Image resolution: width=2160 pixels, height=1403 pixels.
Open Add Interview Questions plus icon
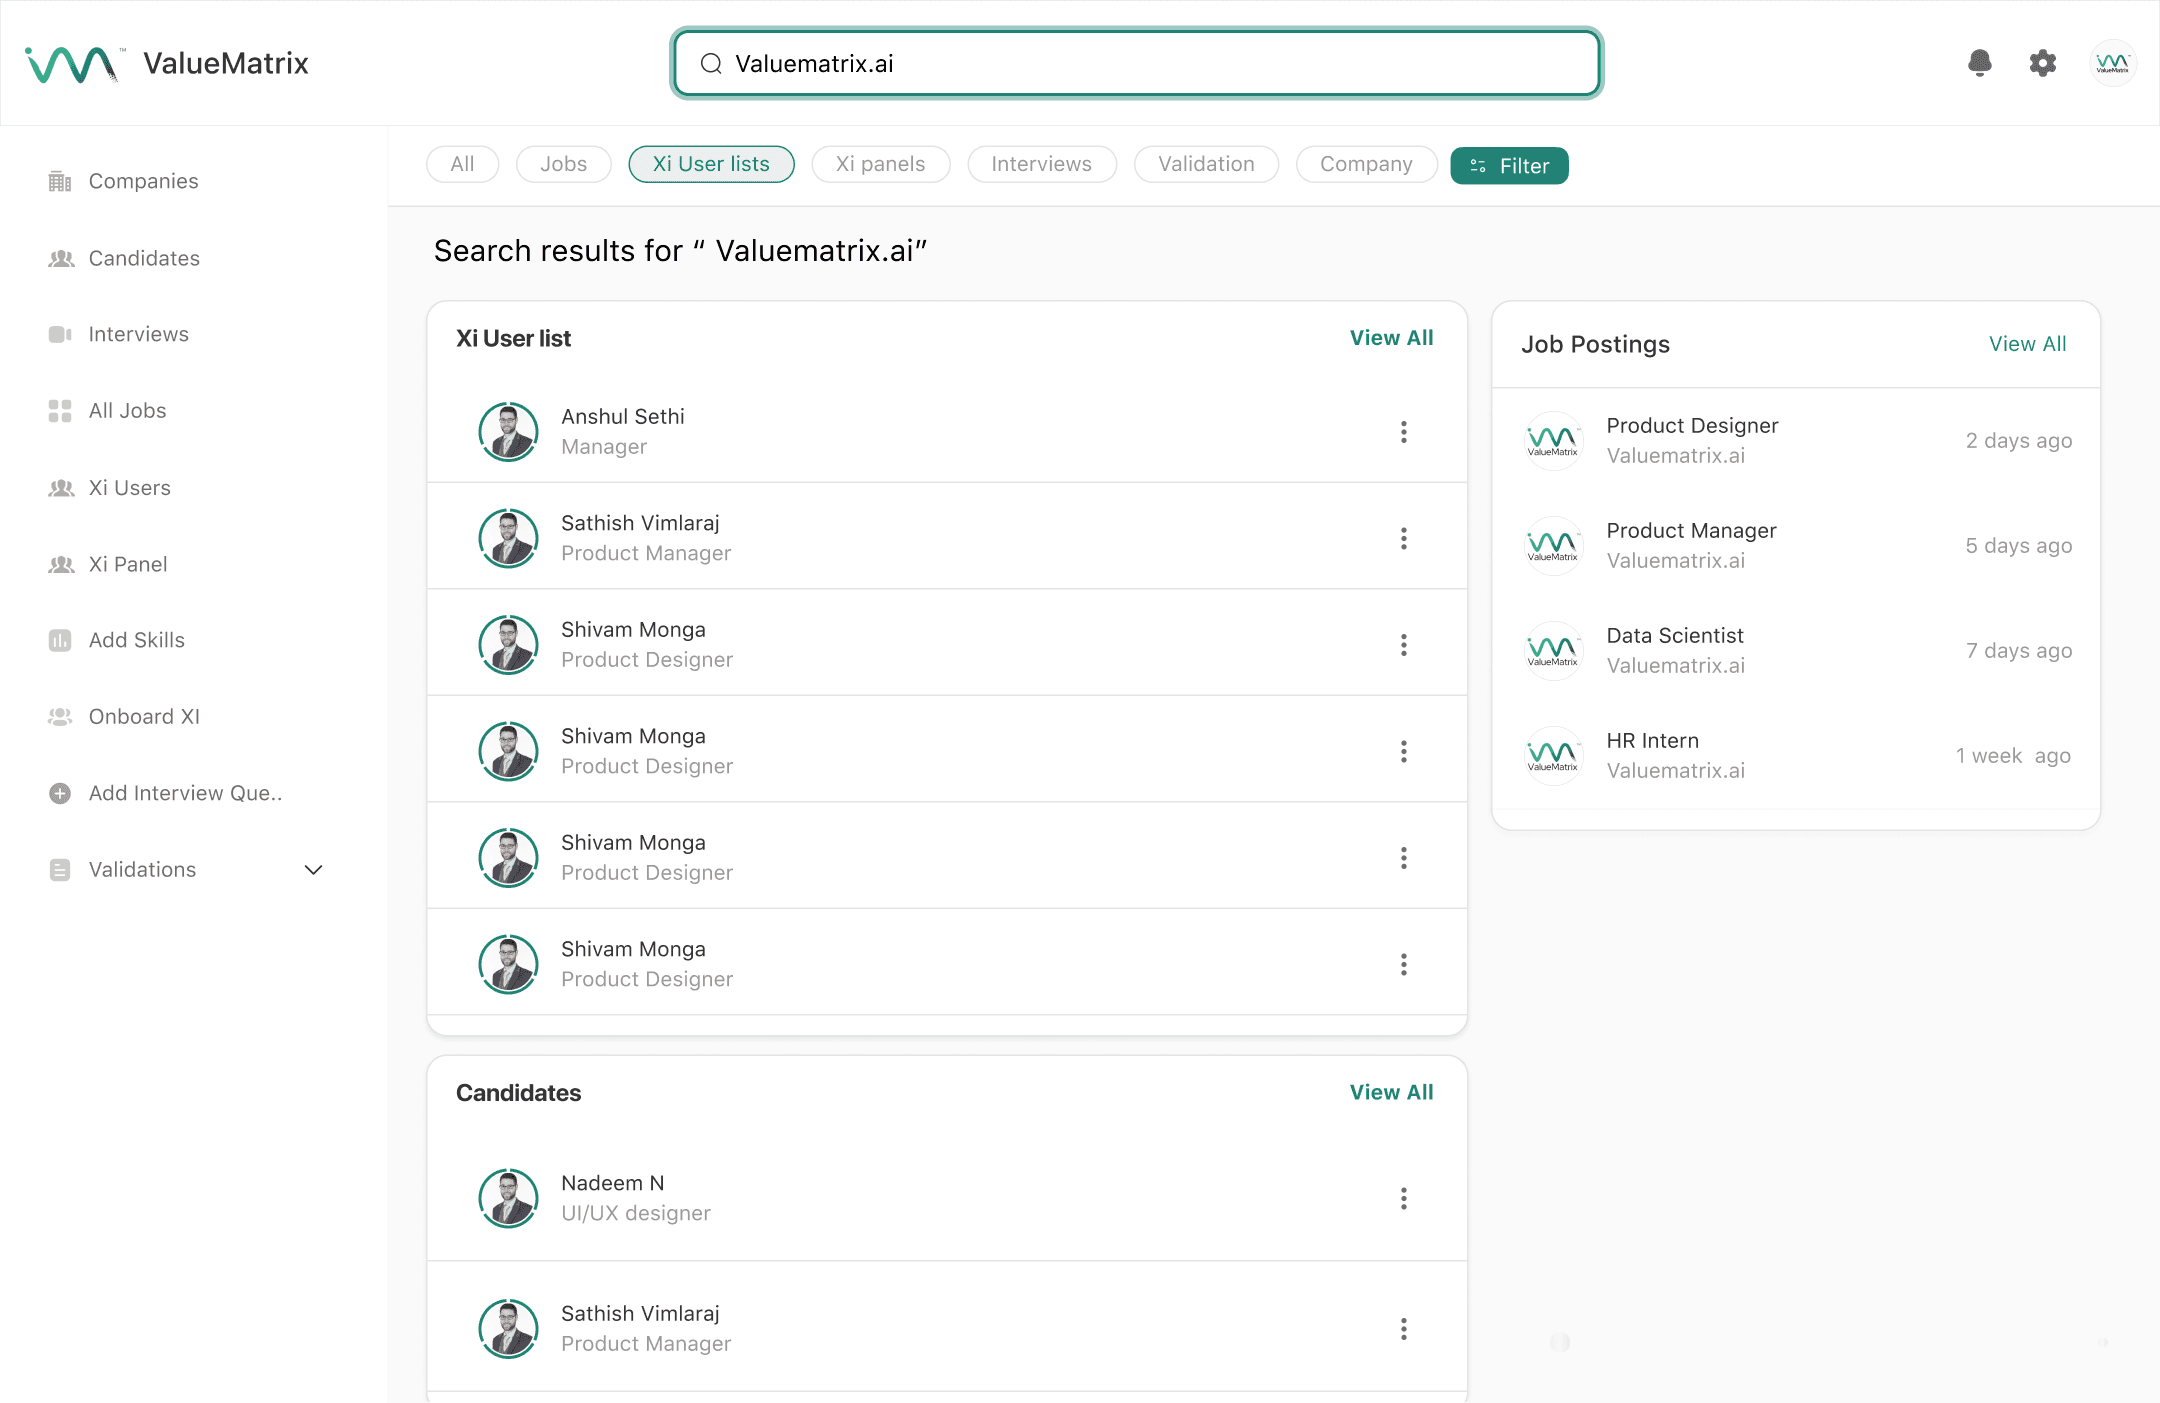(x=60, y=793)
